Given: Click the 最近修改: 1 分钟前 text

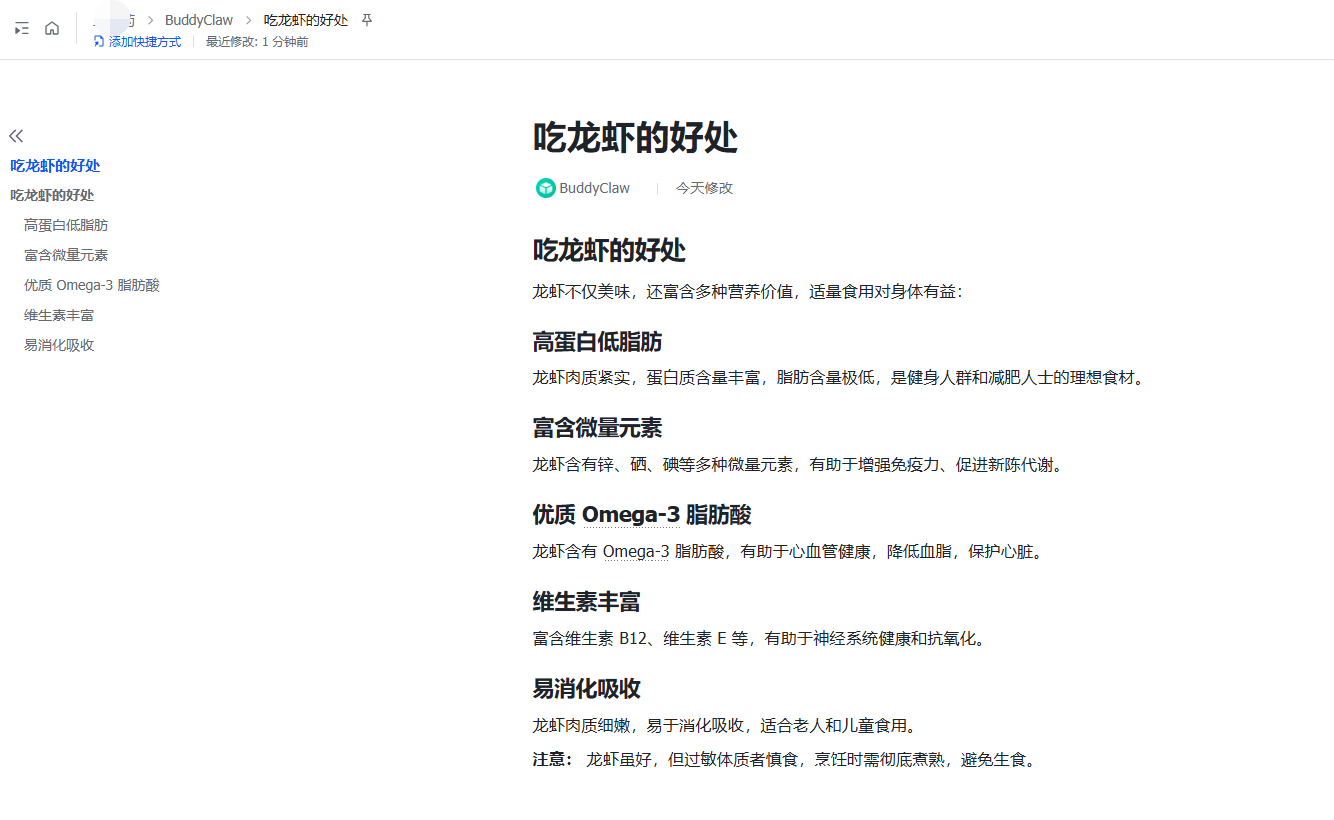Looking at the screenshot, I should [256, 42].
